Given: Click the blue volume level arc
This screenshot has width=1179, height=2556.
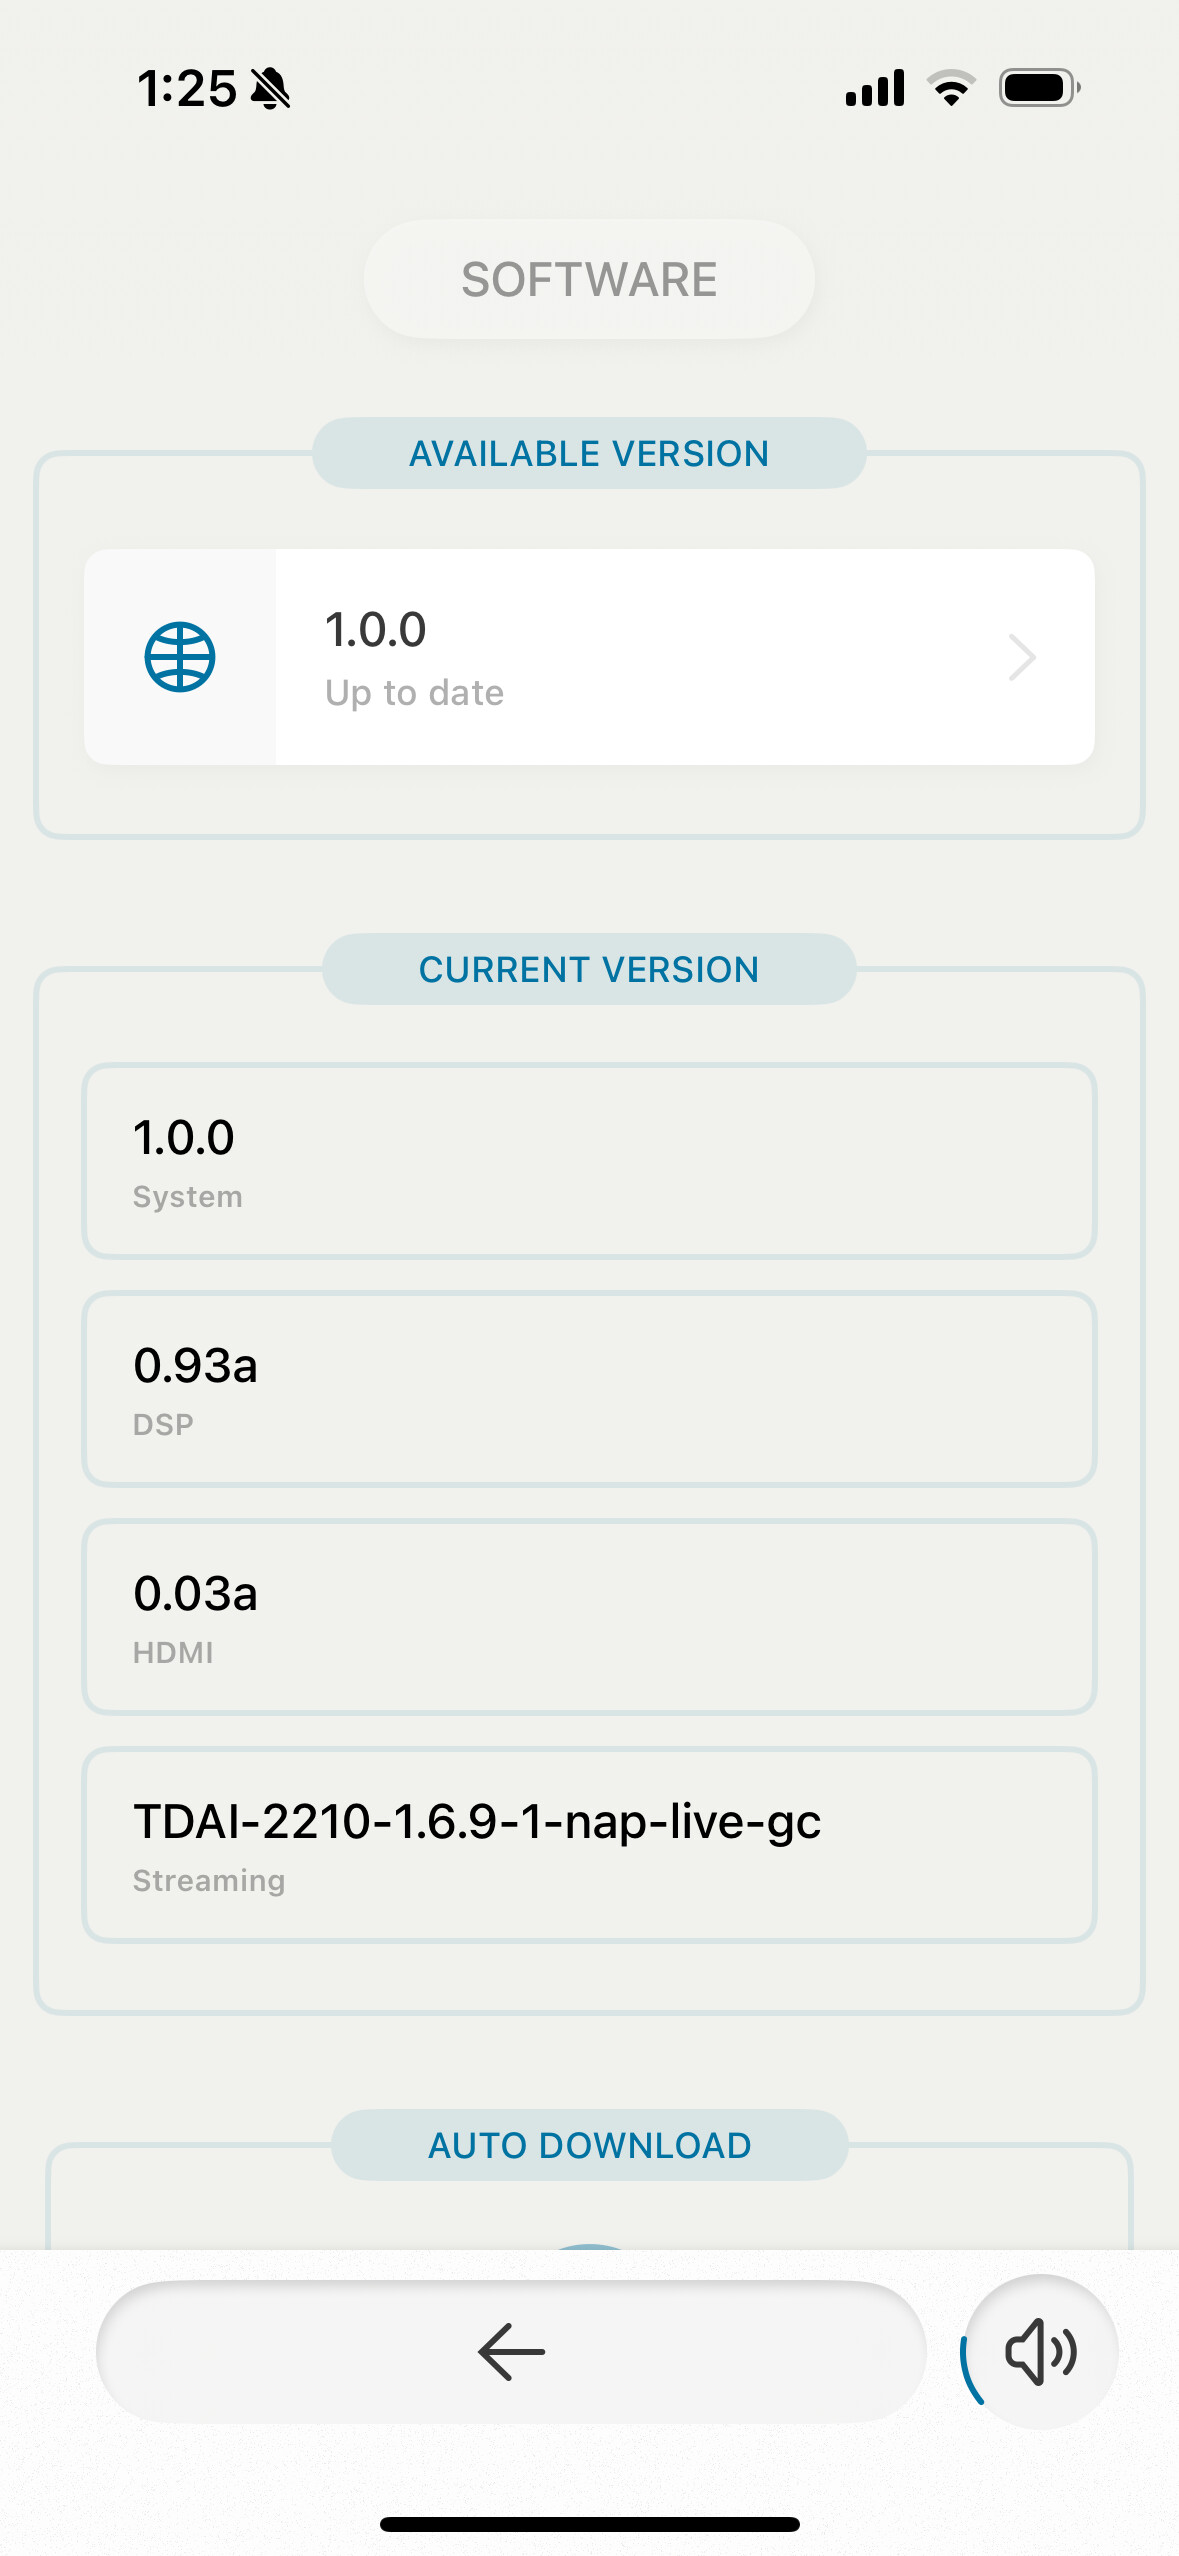Looking at the screenshot, I should [968, 2372].
